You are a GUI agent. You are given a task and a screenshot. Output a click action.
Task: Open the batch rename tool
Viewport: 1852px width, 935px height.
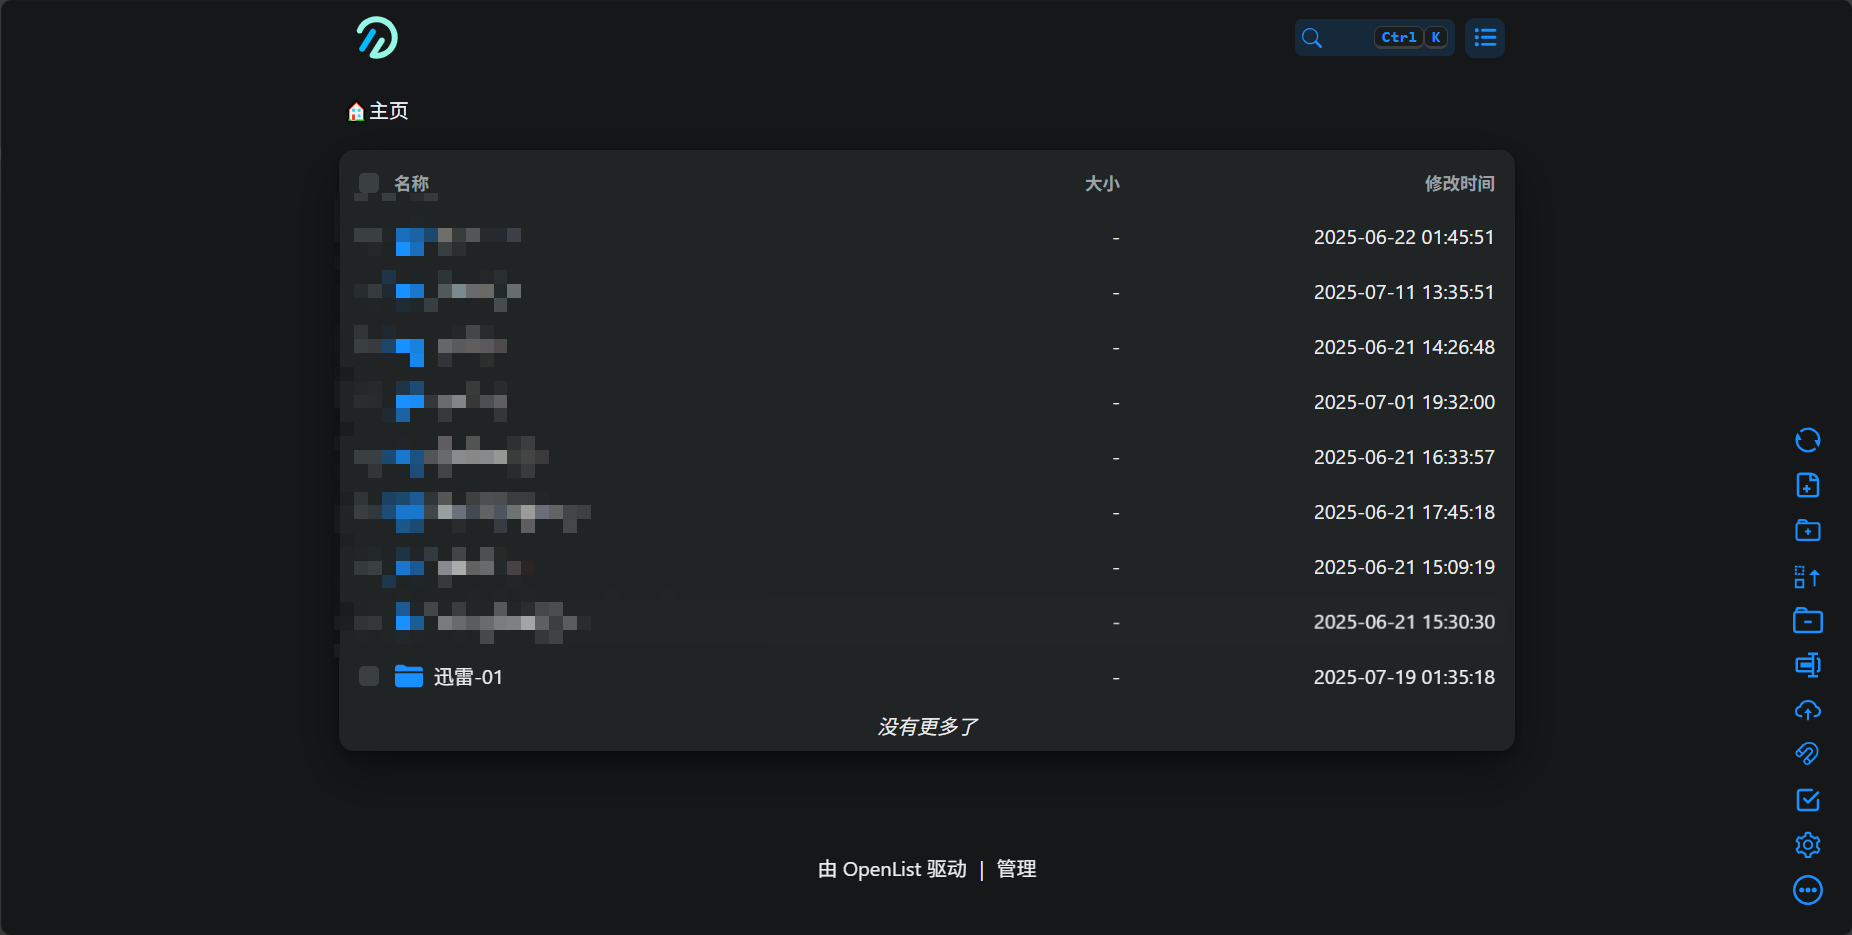(1807, 665)
